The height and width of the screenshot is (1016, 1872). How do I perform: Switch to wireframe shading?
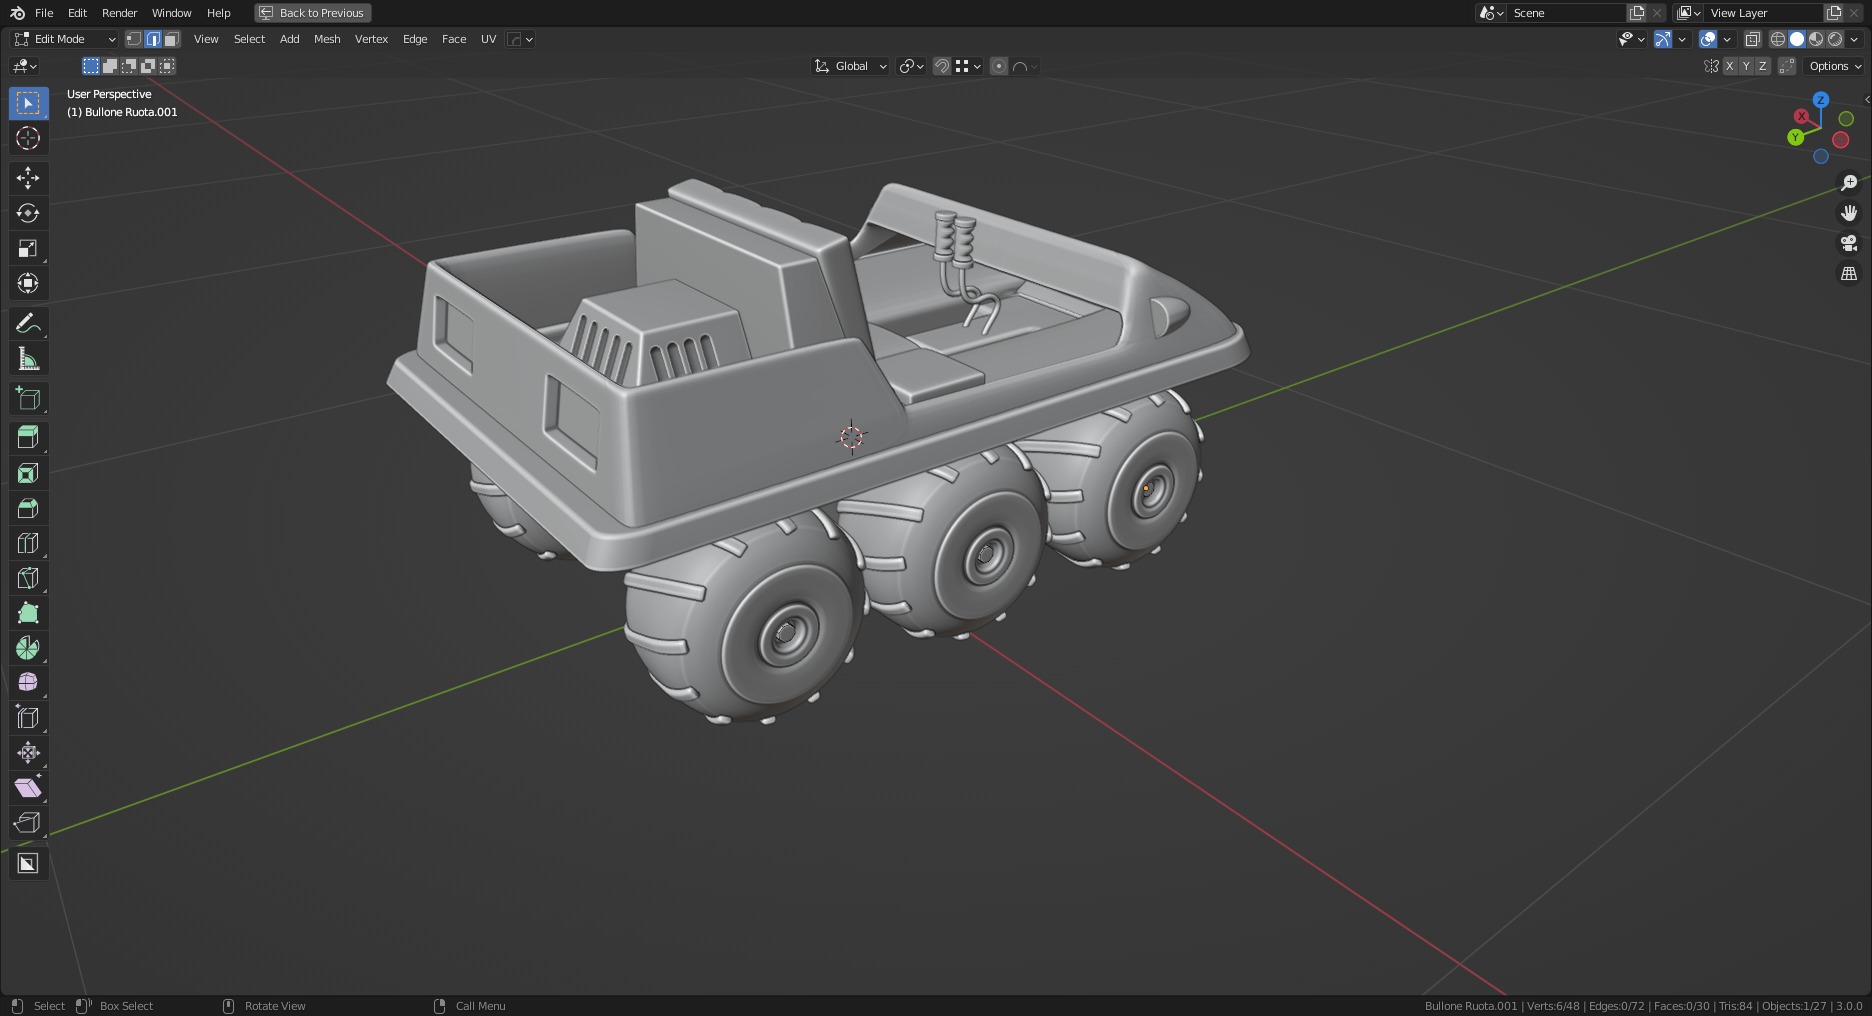1777,39
